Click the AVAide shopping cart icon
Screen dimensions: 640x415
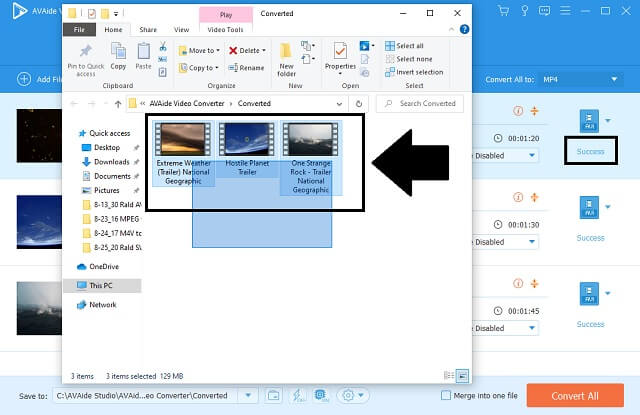[x=503, y=11]
